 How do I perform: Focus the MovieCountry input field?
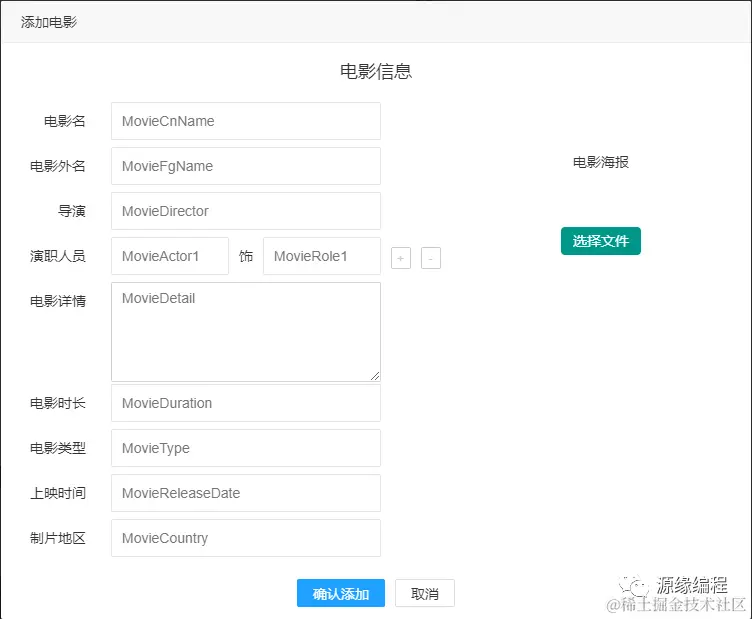point(246,538)
